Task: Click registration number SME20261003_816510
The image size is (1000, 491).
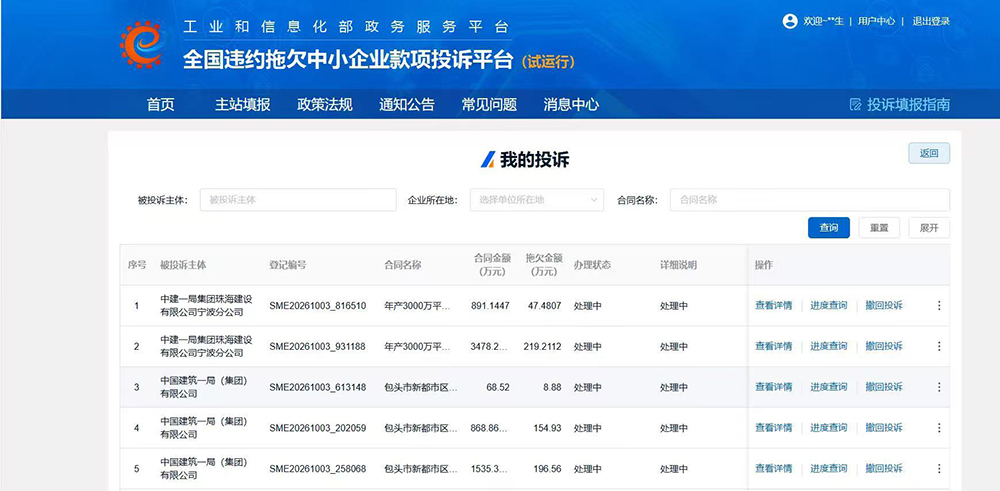Action: coord(318,305)
